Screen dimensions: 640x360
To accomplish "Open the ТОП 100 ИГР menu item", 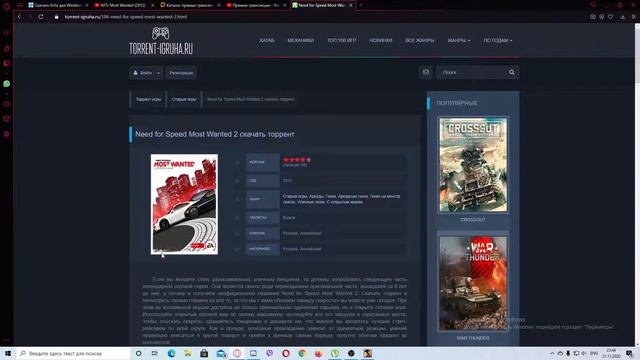I will tap(342, 40).
